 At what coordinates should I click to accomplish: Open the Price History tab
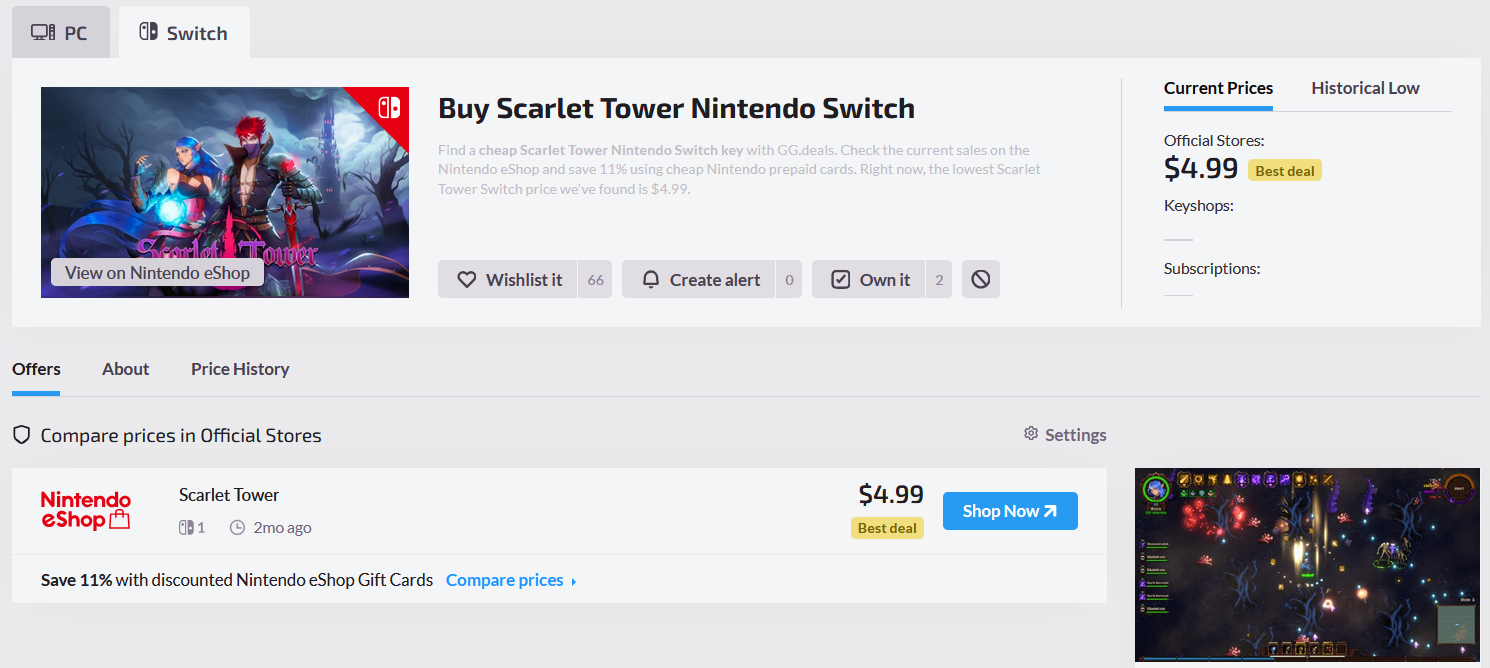[240, 369]
